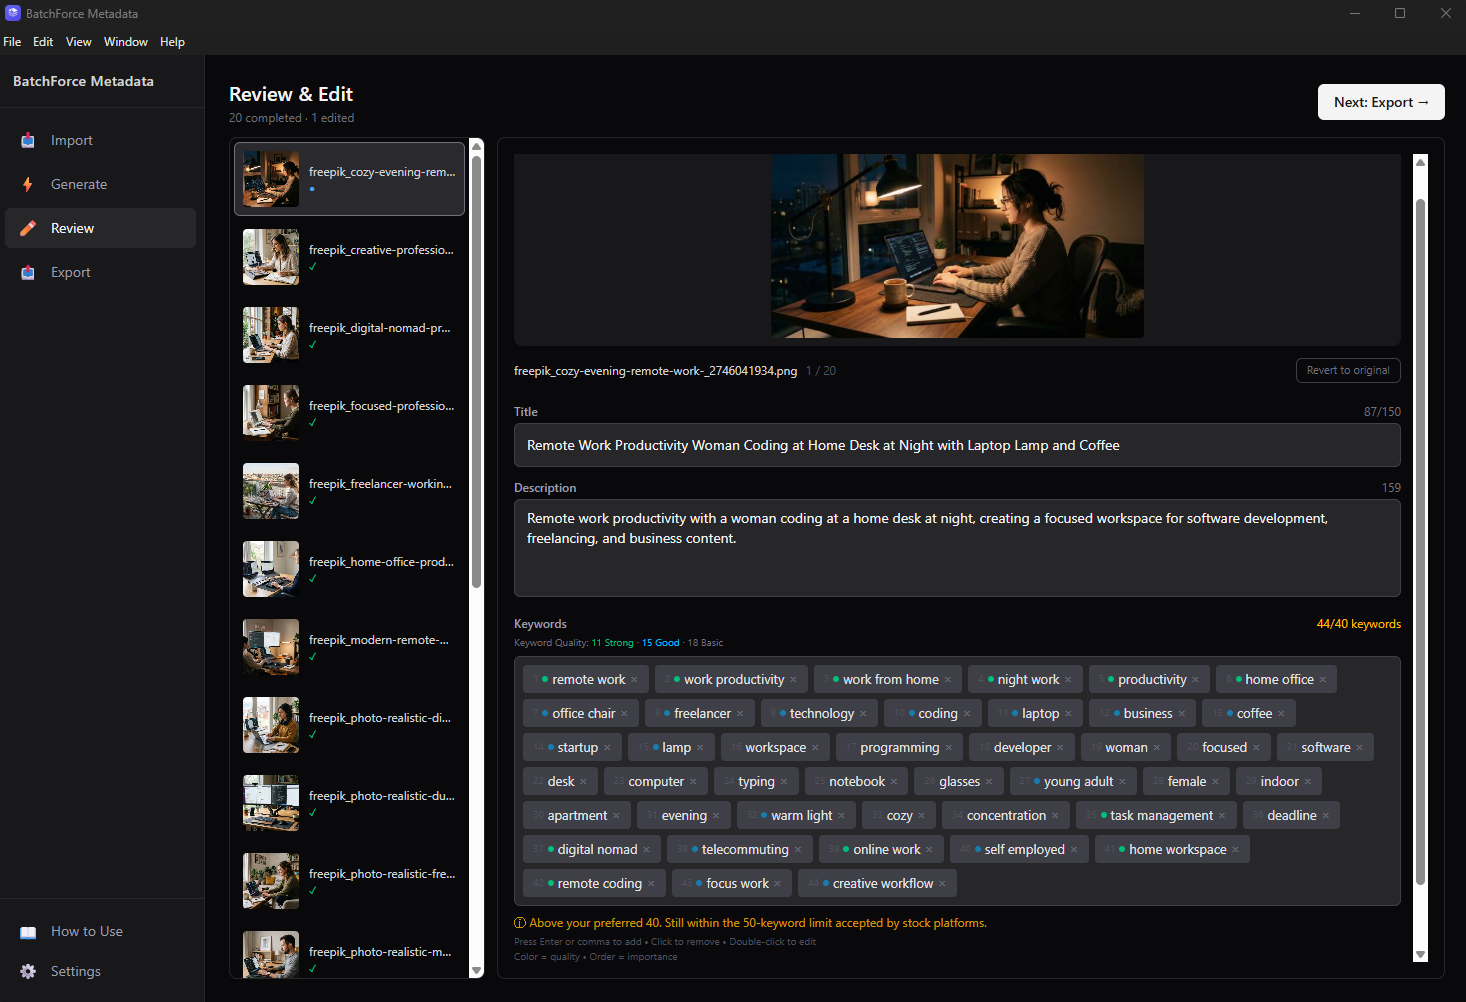Click the Title input field
Image resolution: width=1466 pixels, height=1002 pixels.
[x=956, y=446]
